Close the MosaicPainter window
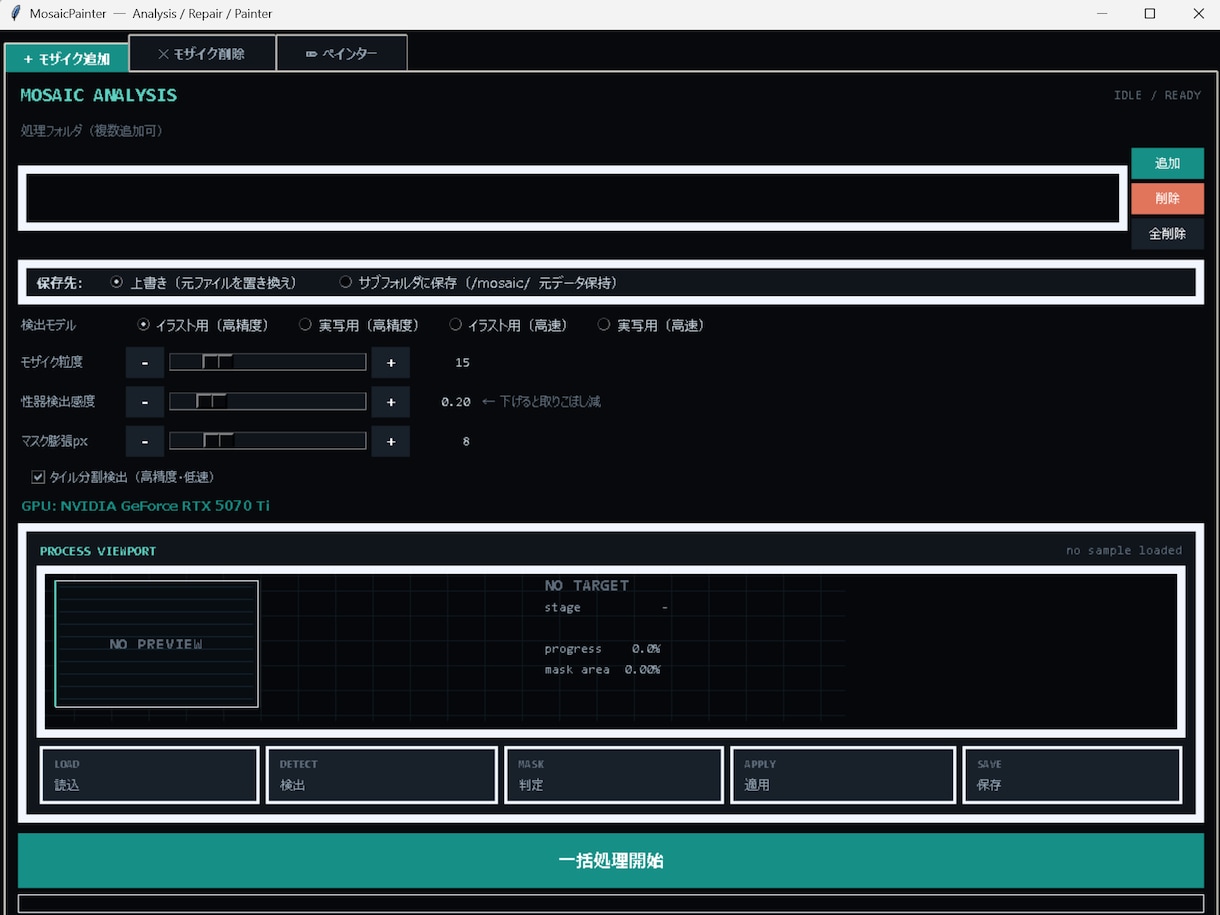Image resolution: width=1220 pixels, height=915 pixels. coord(1198,14)
